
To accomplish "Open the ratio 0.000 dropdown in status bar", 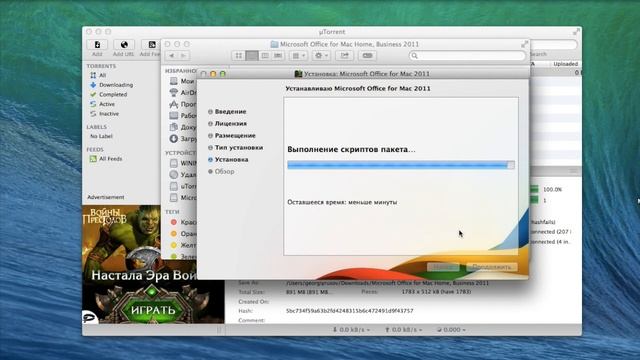I will click(451, 330).
